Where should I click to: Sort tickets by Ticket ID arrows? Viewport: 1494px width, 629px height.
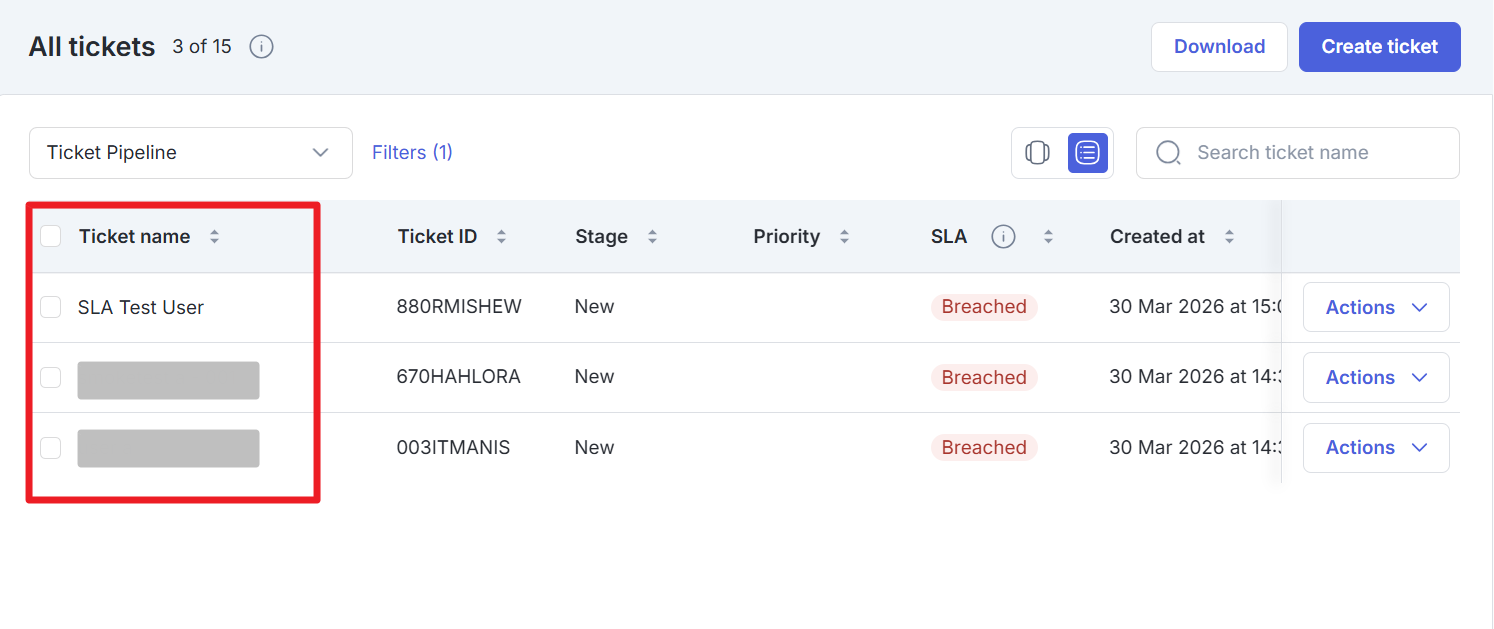501,237
